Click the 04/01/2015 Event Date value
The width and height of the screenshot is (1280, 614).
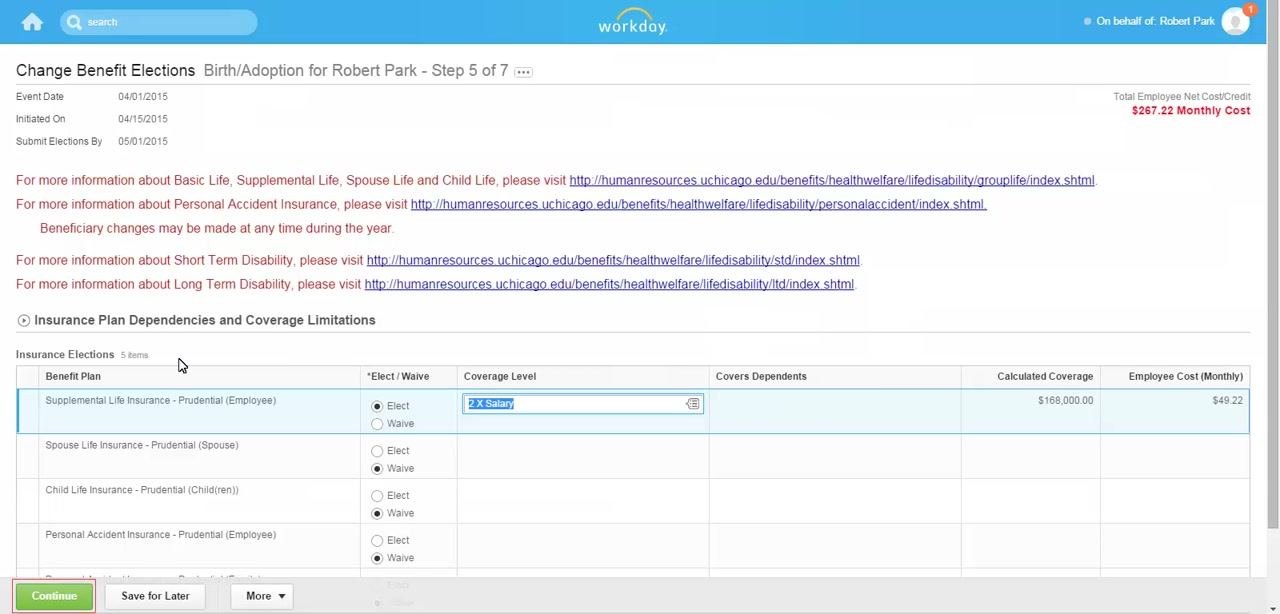(x=143, y=97)
